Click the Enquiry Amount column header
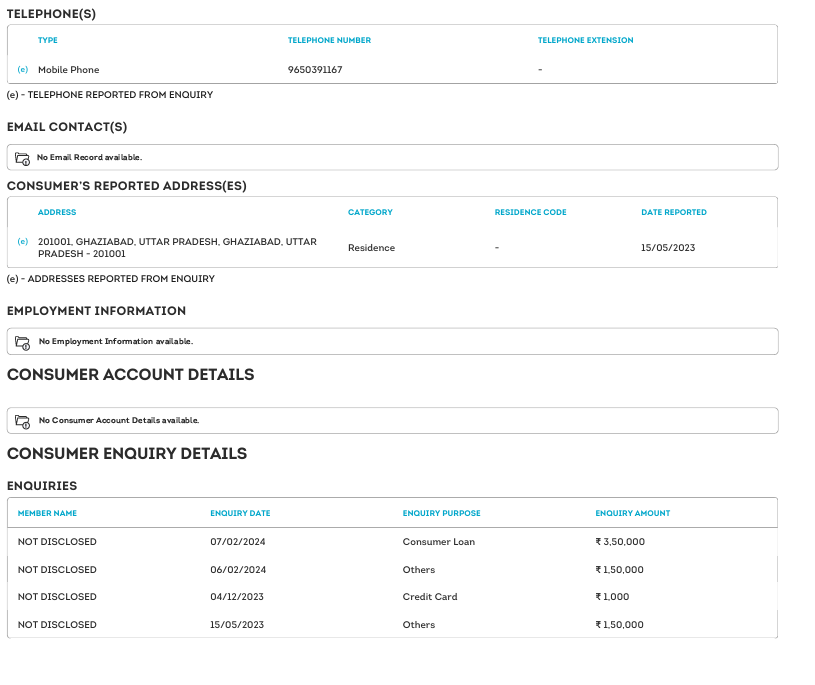This screenshot has width=815, height=685. (x=632, y=514)
